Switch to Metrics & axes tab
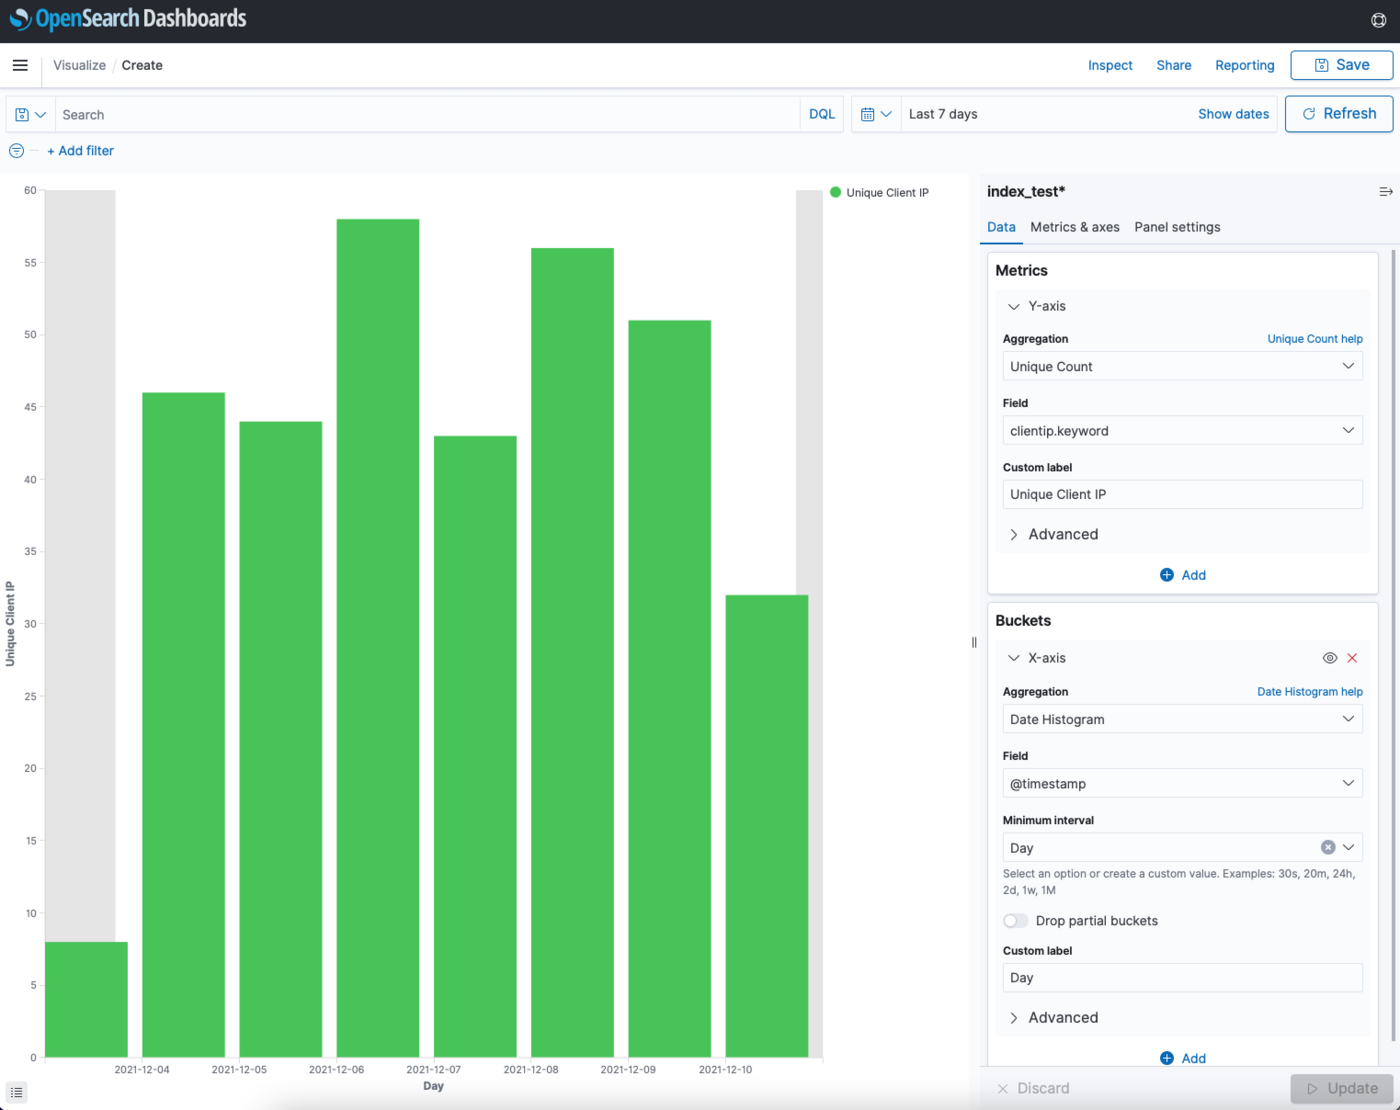 (x=1074, y=227)
